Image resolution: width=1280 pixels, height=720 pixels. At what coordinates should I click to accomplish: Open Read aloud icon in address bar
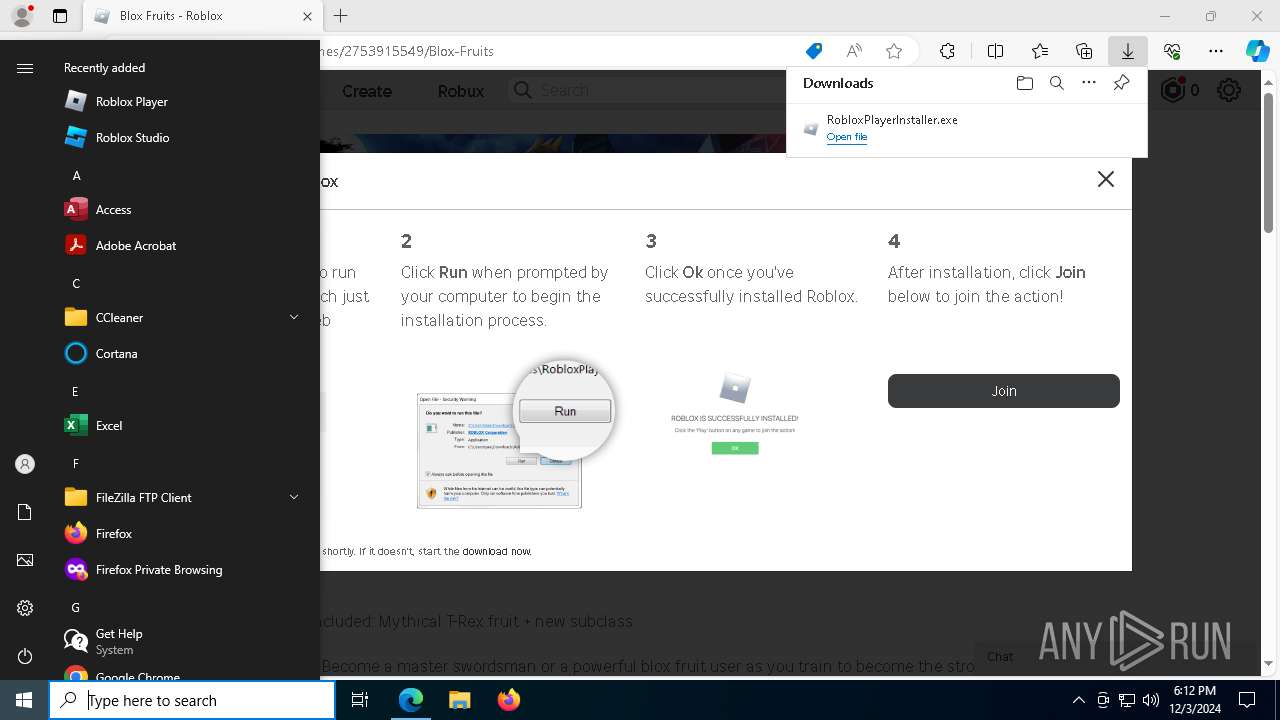tap(854, 51)
